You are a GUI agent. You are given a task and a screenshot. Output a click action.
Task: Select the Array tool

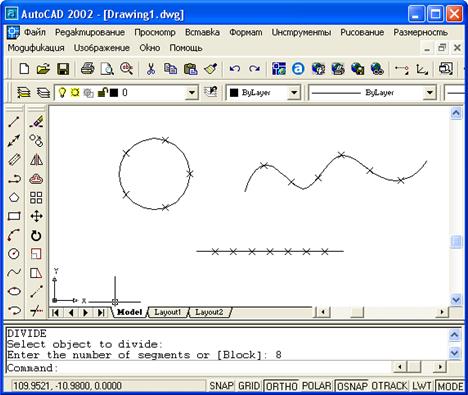36,197
